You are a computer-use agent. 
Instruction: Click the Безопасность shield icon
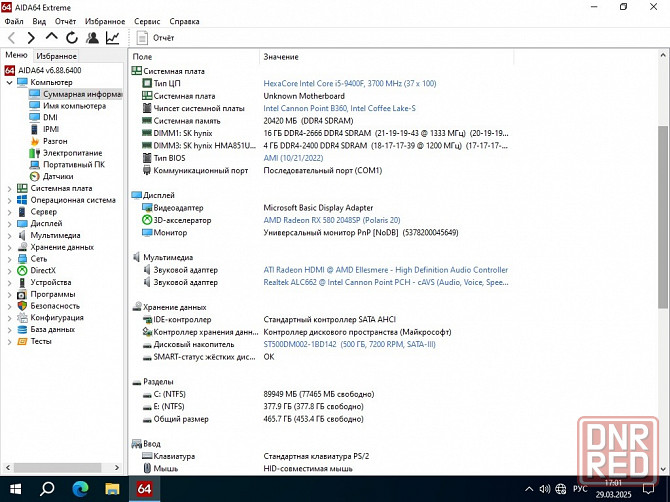(x=22, y=306)
